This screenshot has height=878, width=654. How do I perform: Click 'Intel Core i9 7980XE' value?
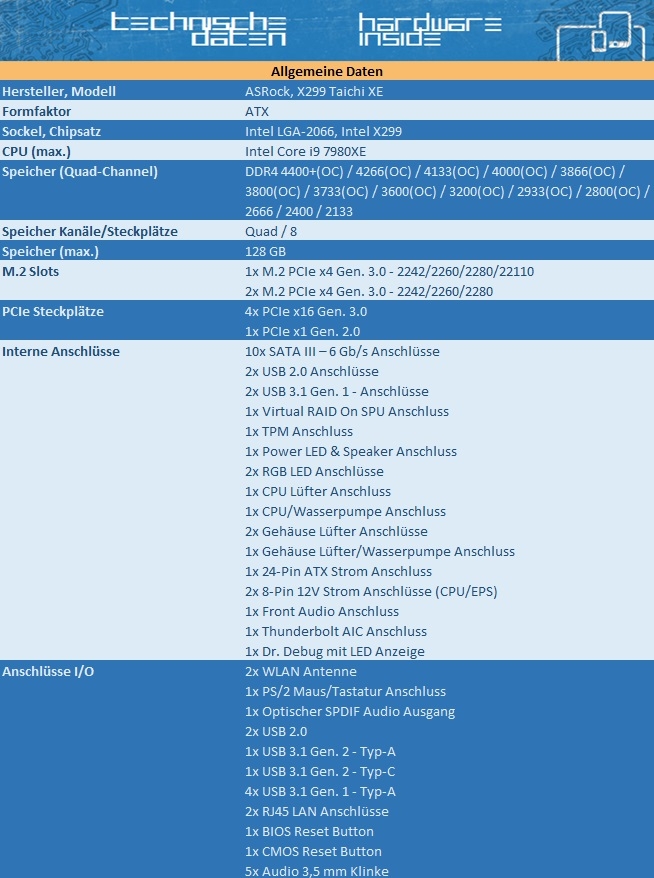click(x=306, y=151)
